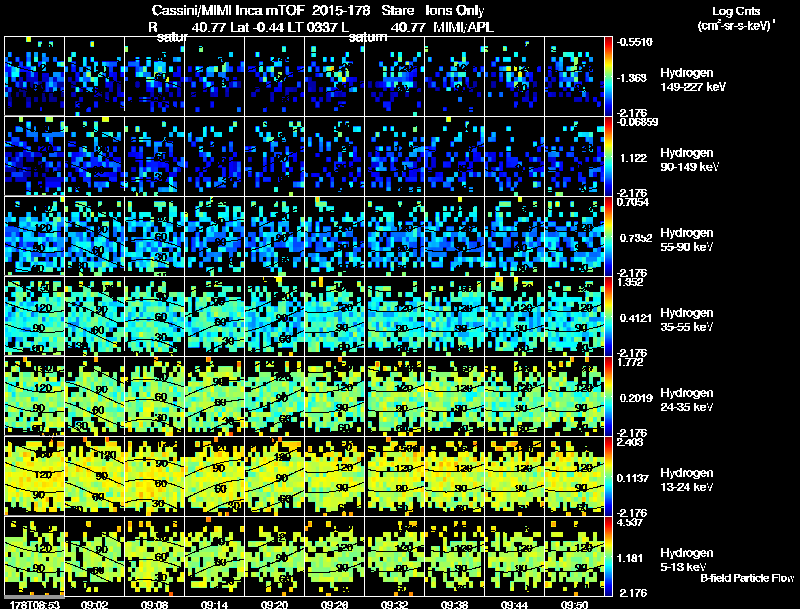Click the 09:20 time label
Image resolution: width=800 pixels, height=609 pixels.
274,604
